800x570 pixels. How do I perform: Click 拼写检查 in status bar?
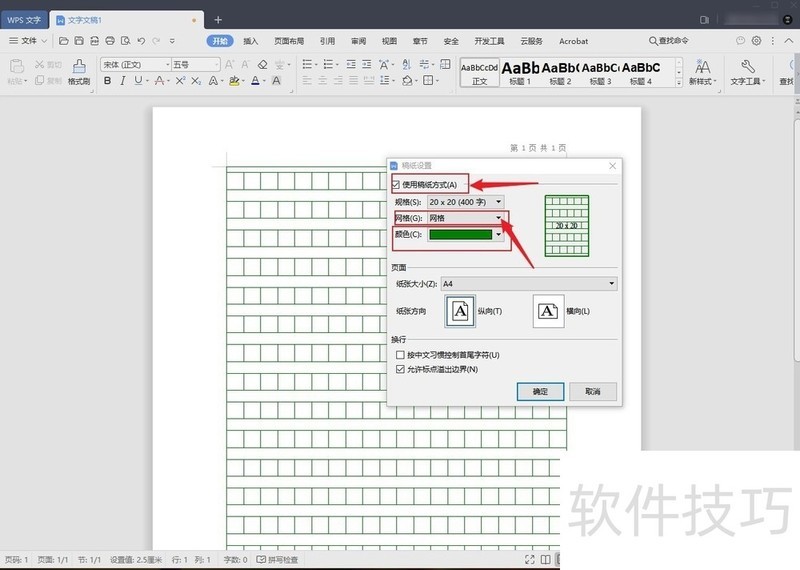[278, 560]
